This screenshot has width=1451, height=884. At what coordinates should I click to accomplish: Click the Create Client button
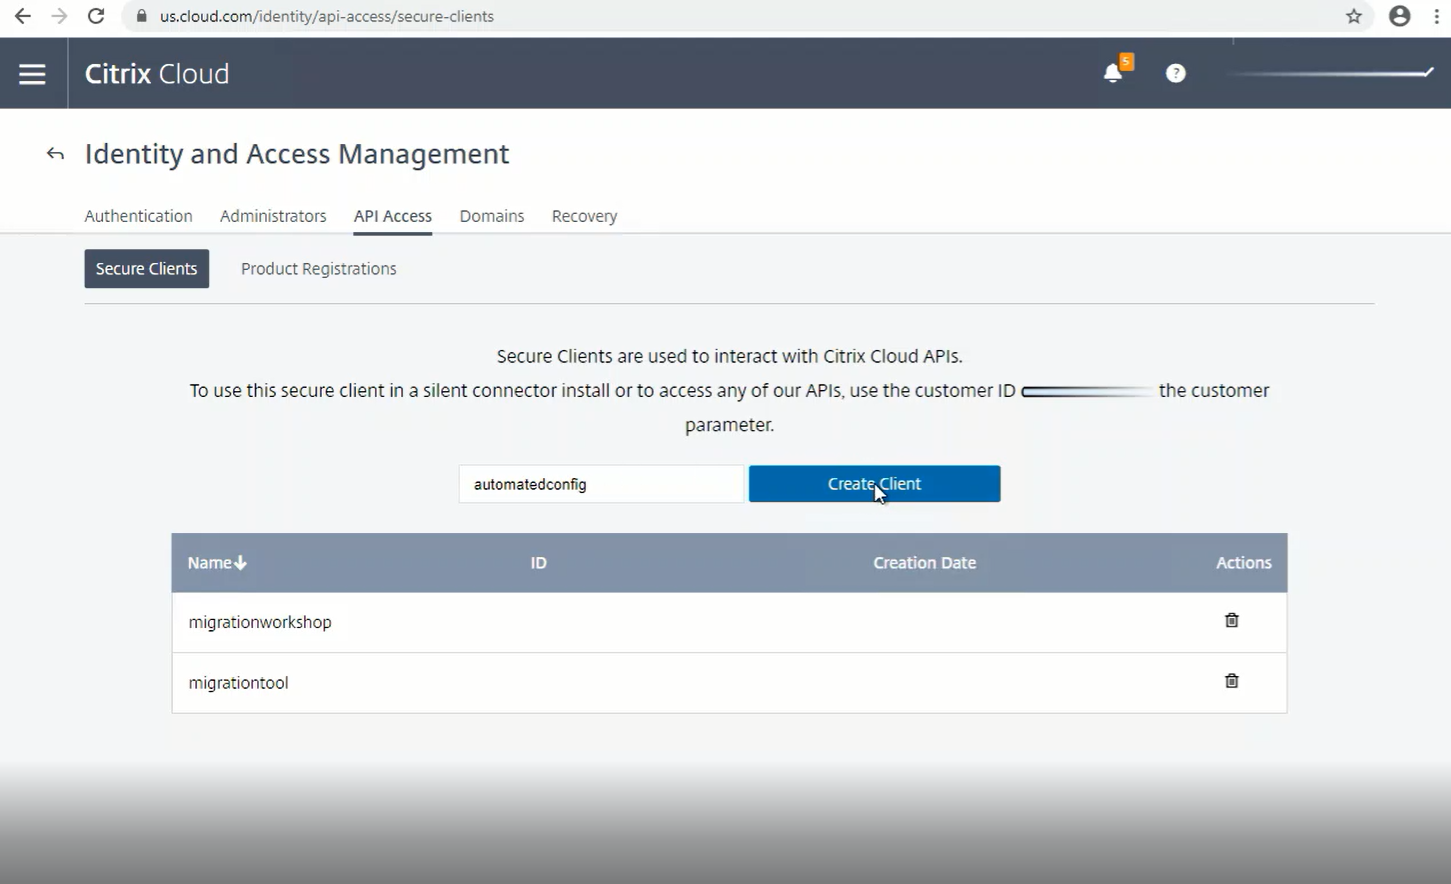[875, 484]
